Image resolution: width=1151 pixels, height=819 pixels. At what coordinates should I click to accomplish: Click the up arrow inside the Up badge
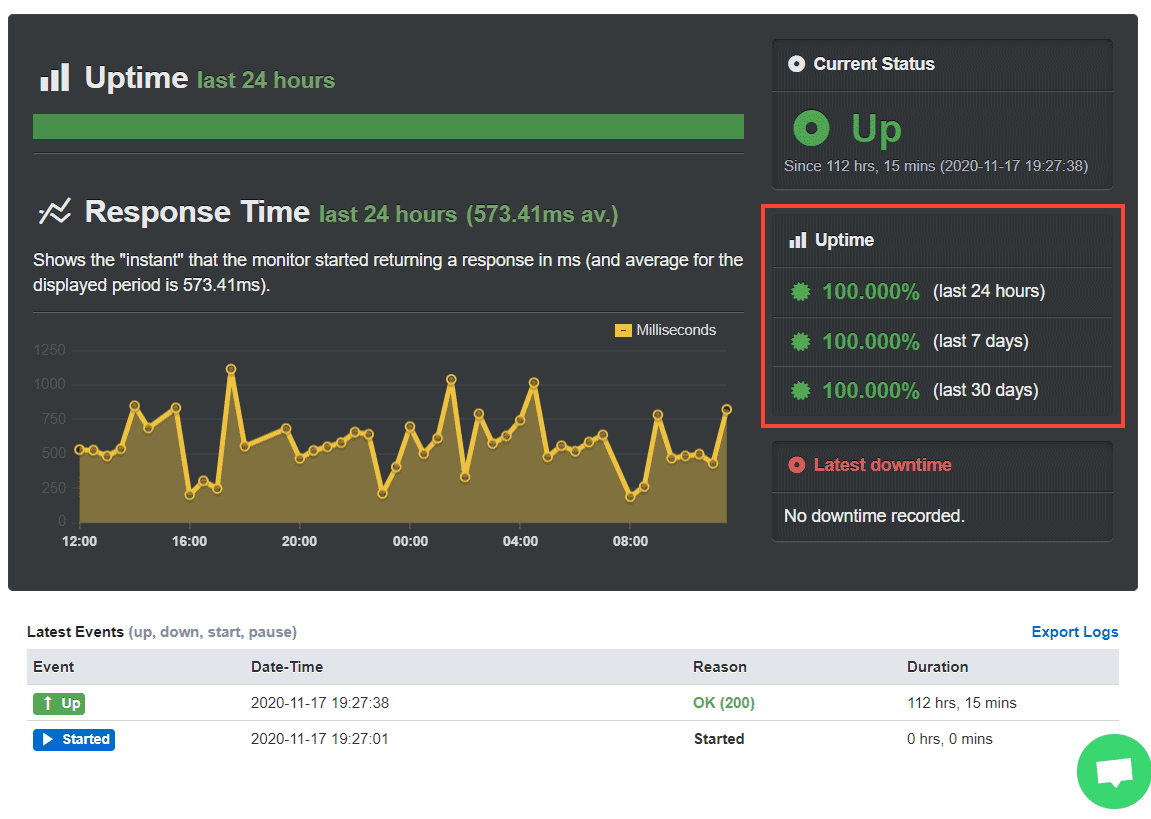point(48,703)
